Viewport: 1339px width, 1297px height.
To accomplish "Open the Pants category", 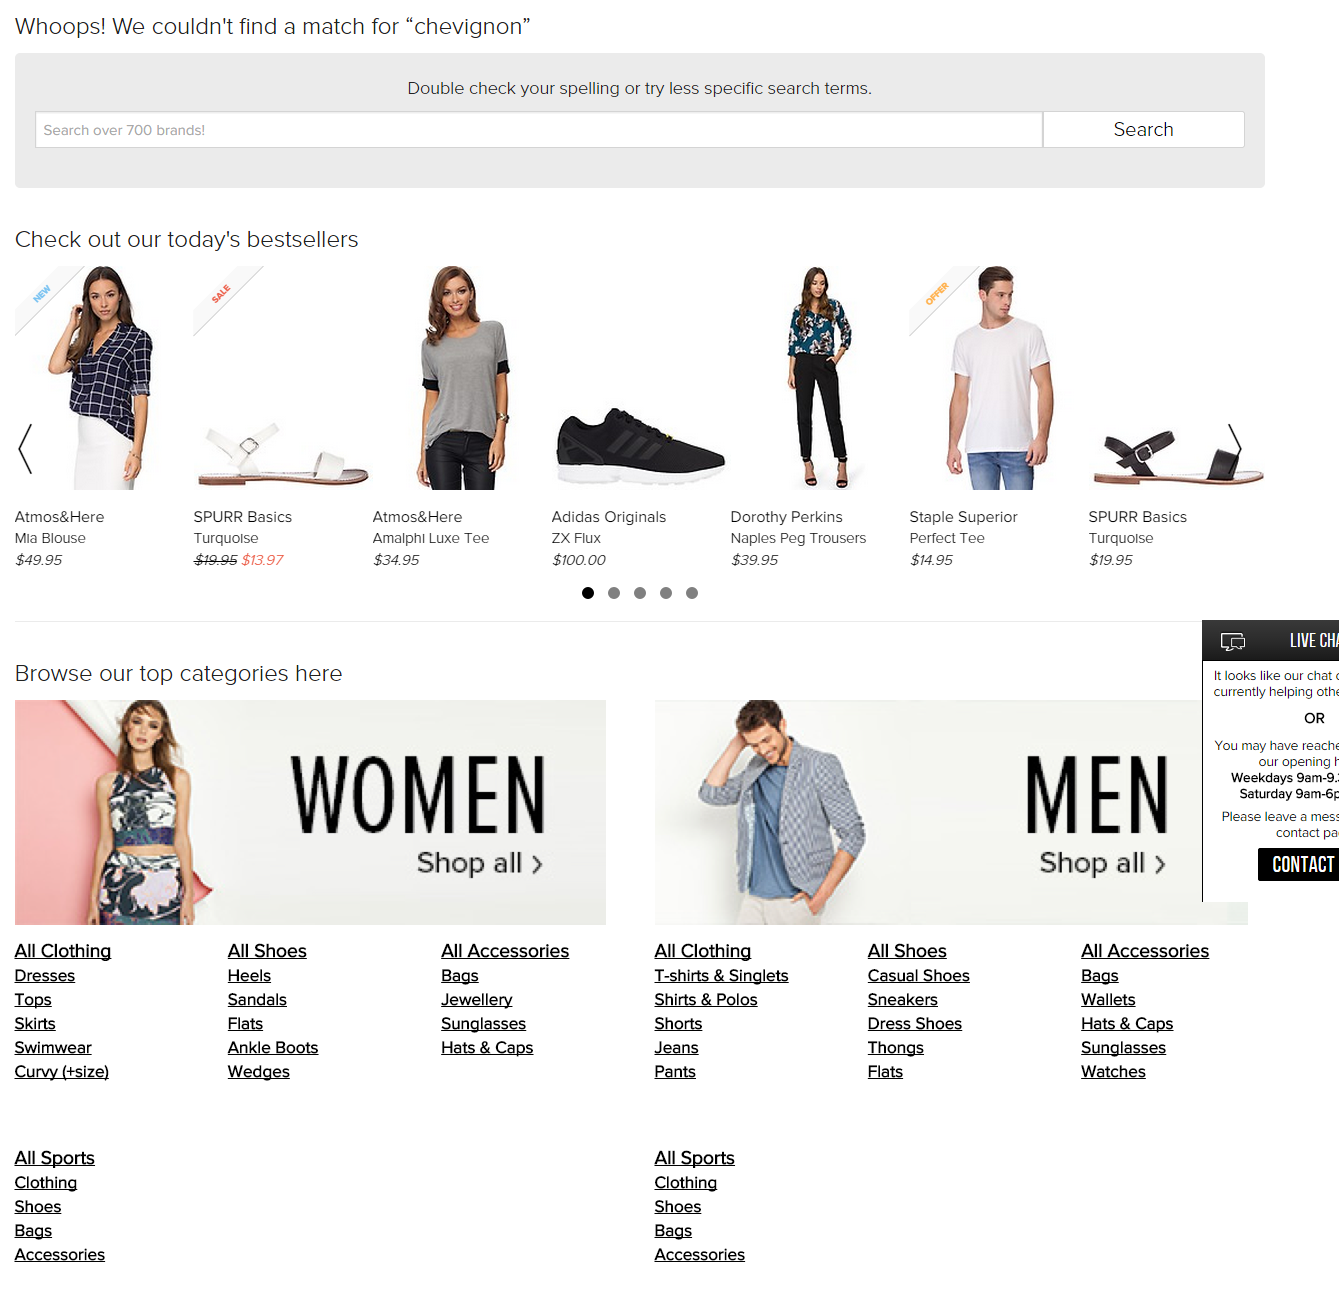I will (x=675, y=1072).
